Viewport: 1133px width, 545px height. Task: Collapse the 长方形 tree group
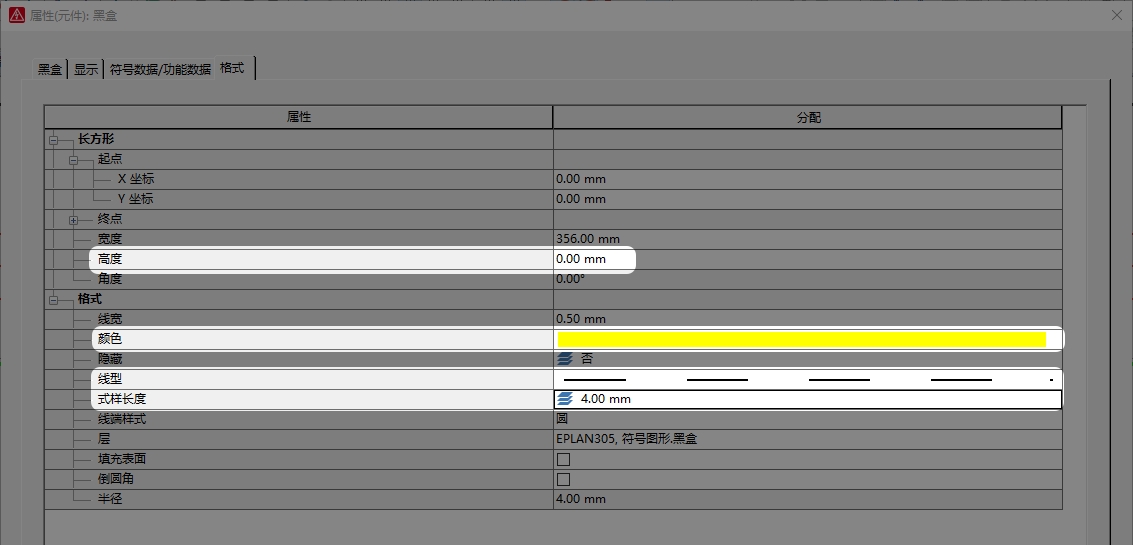pos(53,140)
